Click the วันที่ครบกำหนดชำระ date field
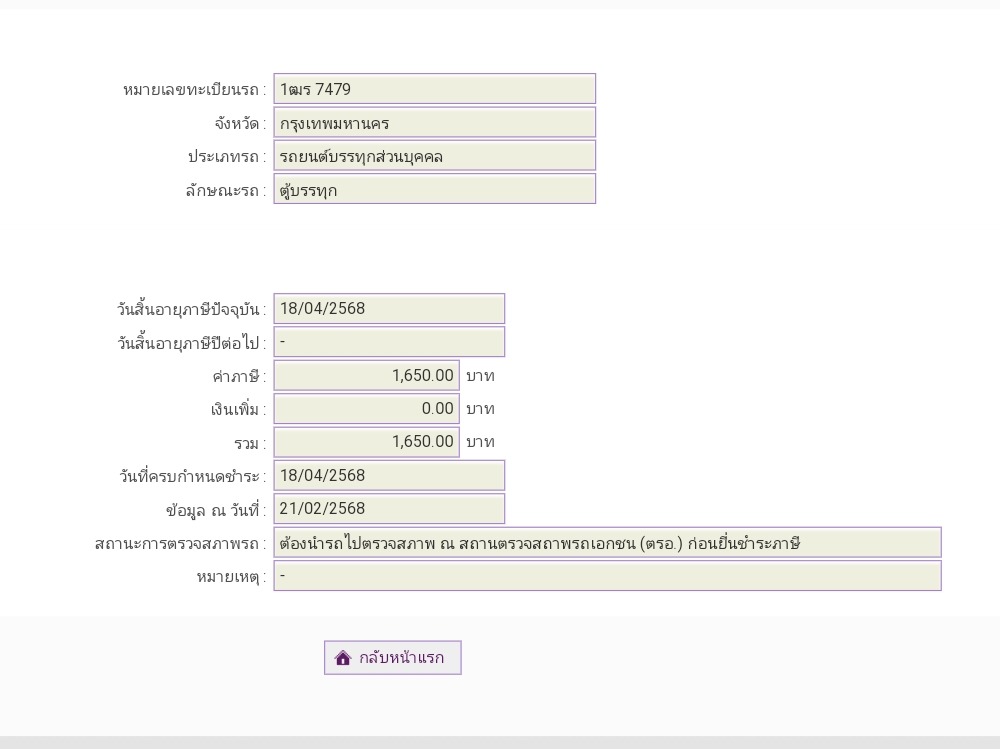 [389, 475]
